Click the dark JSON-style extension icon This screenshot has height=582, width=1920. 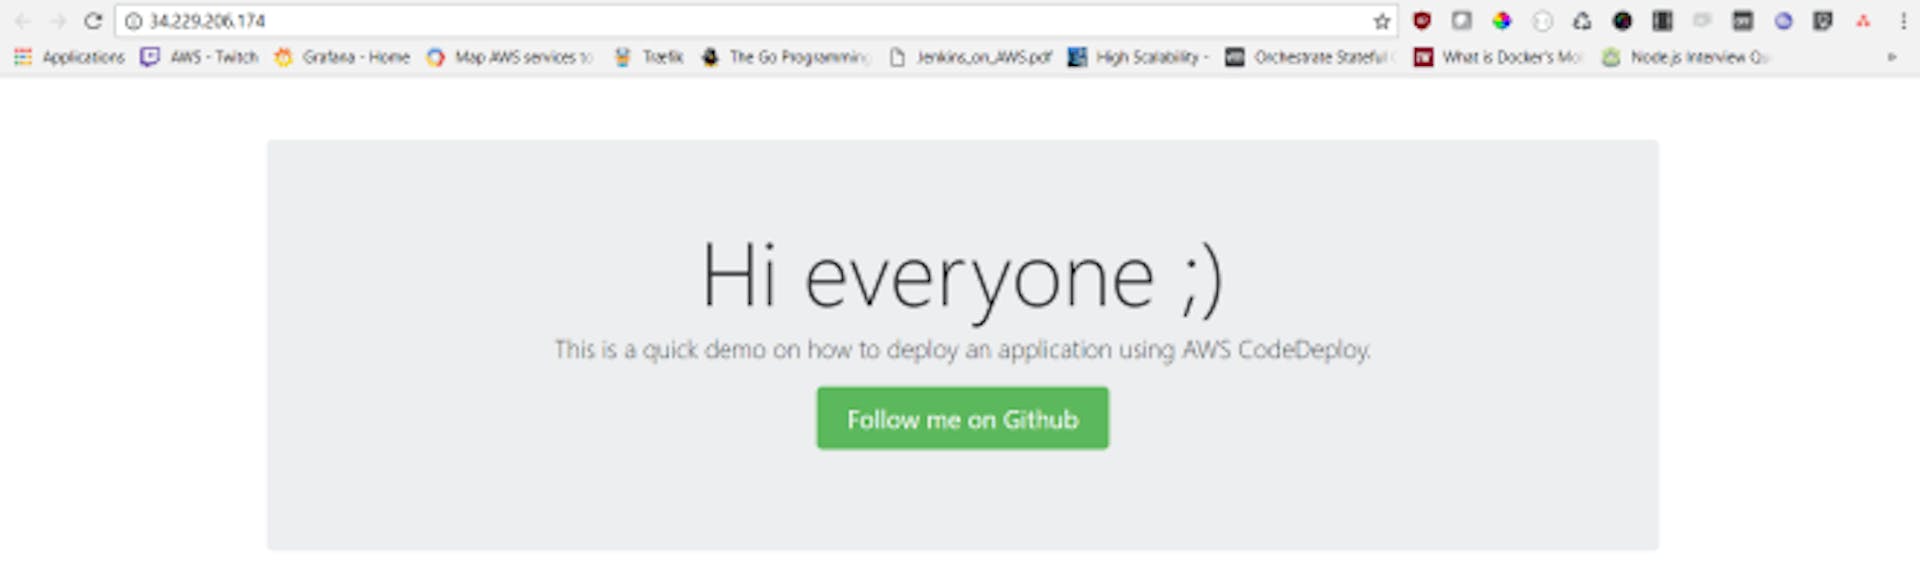point(1742,20)
